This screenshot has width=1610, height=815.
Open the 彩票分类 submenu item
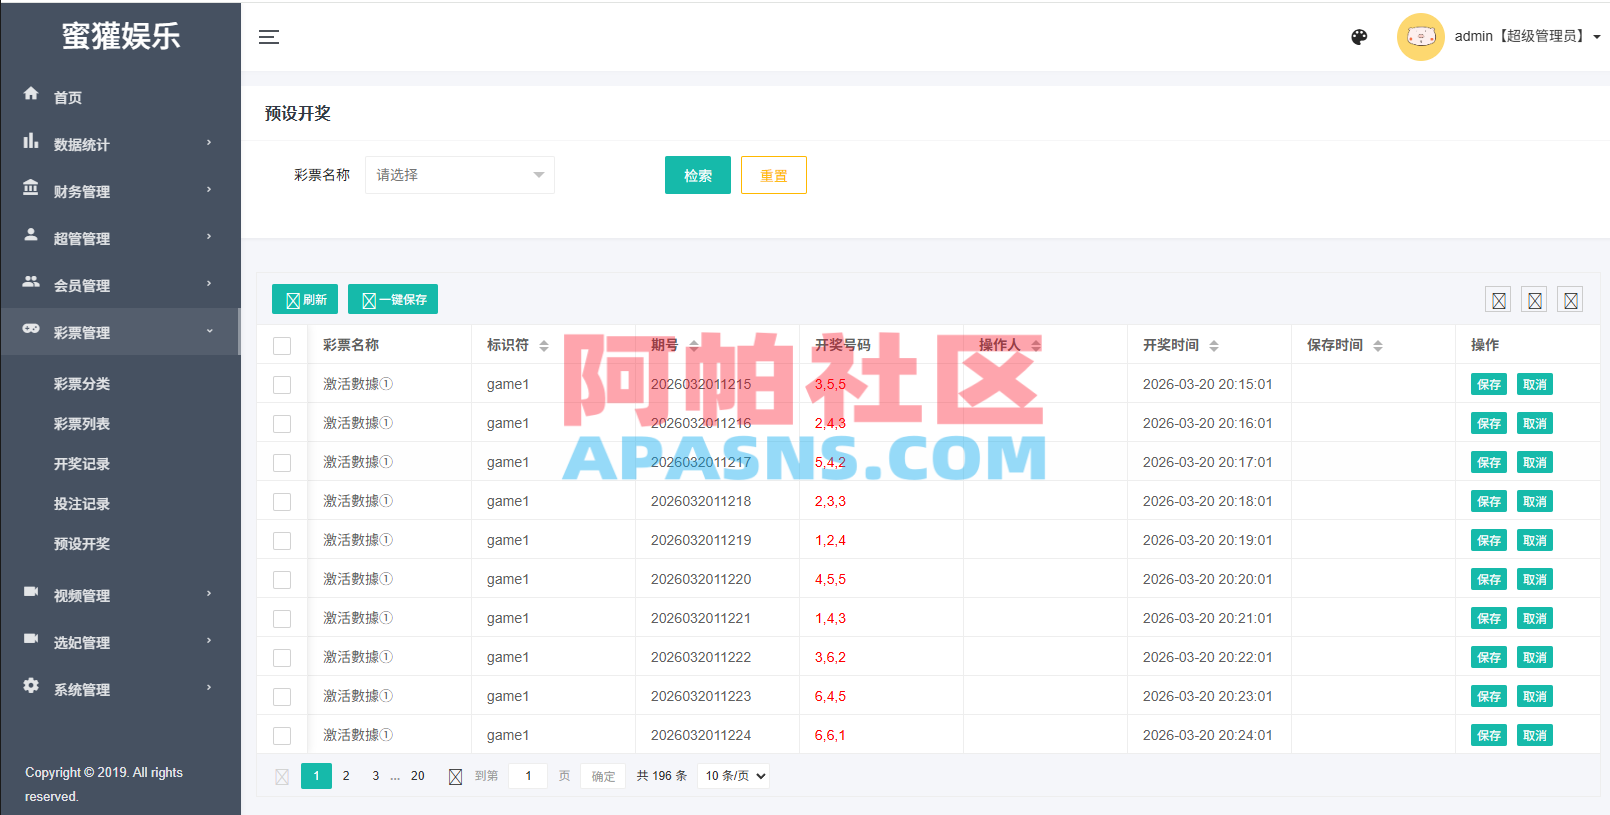click(82, 384)
